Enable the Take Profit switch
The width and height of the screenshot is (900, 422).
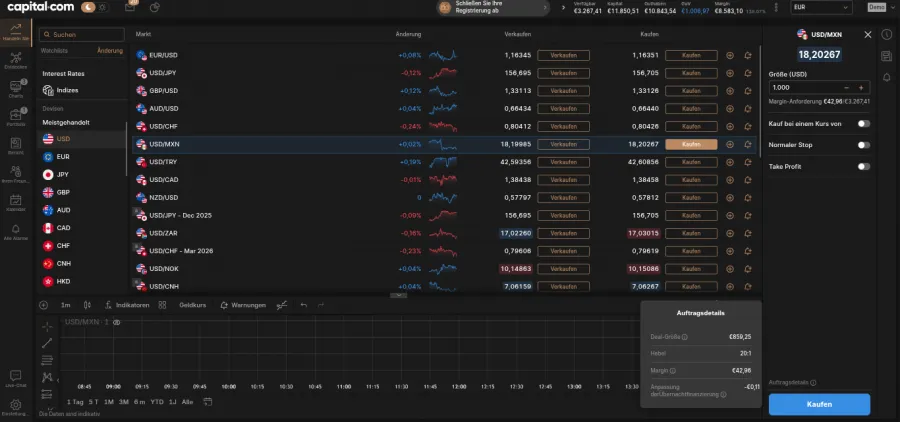coord(863,167)
